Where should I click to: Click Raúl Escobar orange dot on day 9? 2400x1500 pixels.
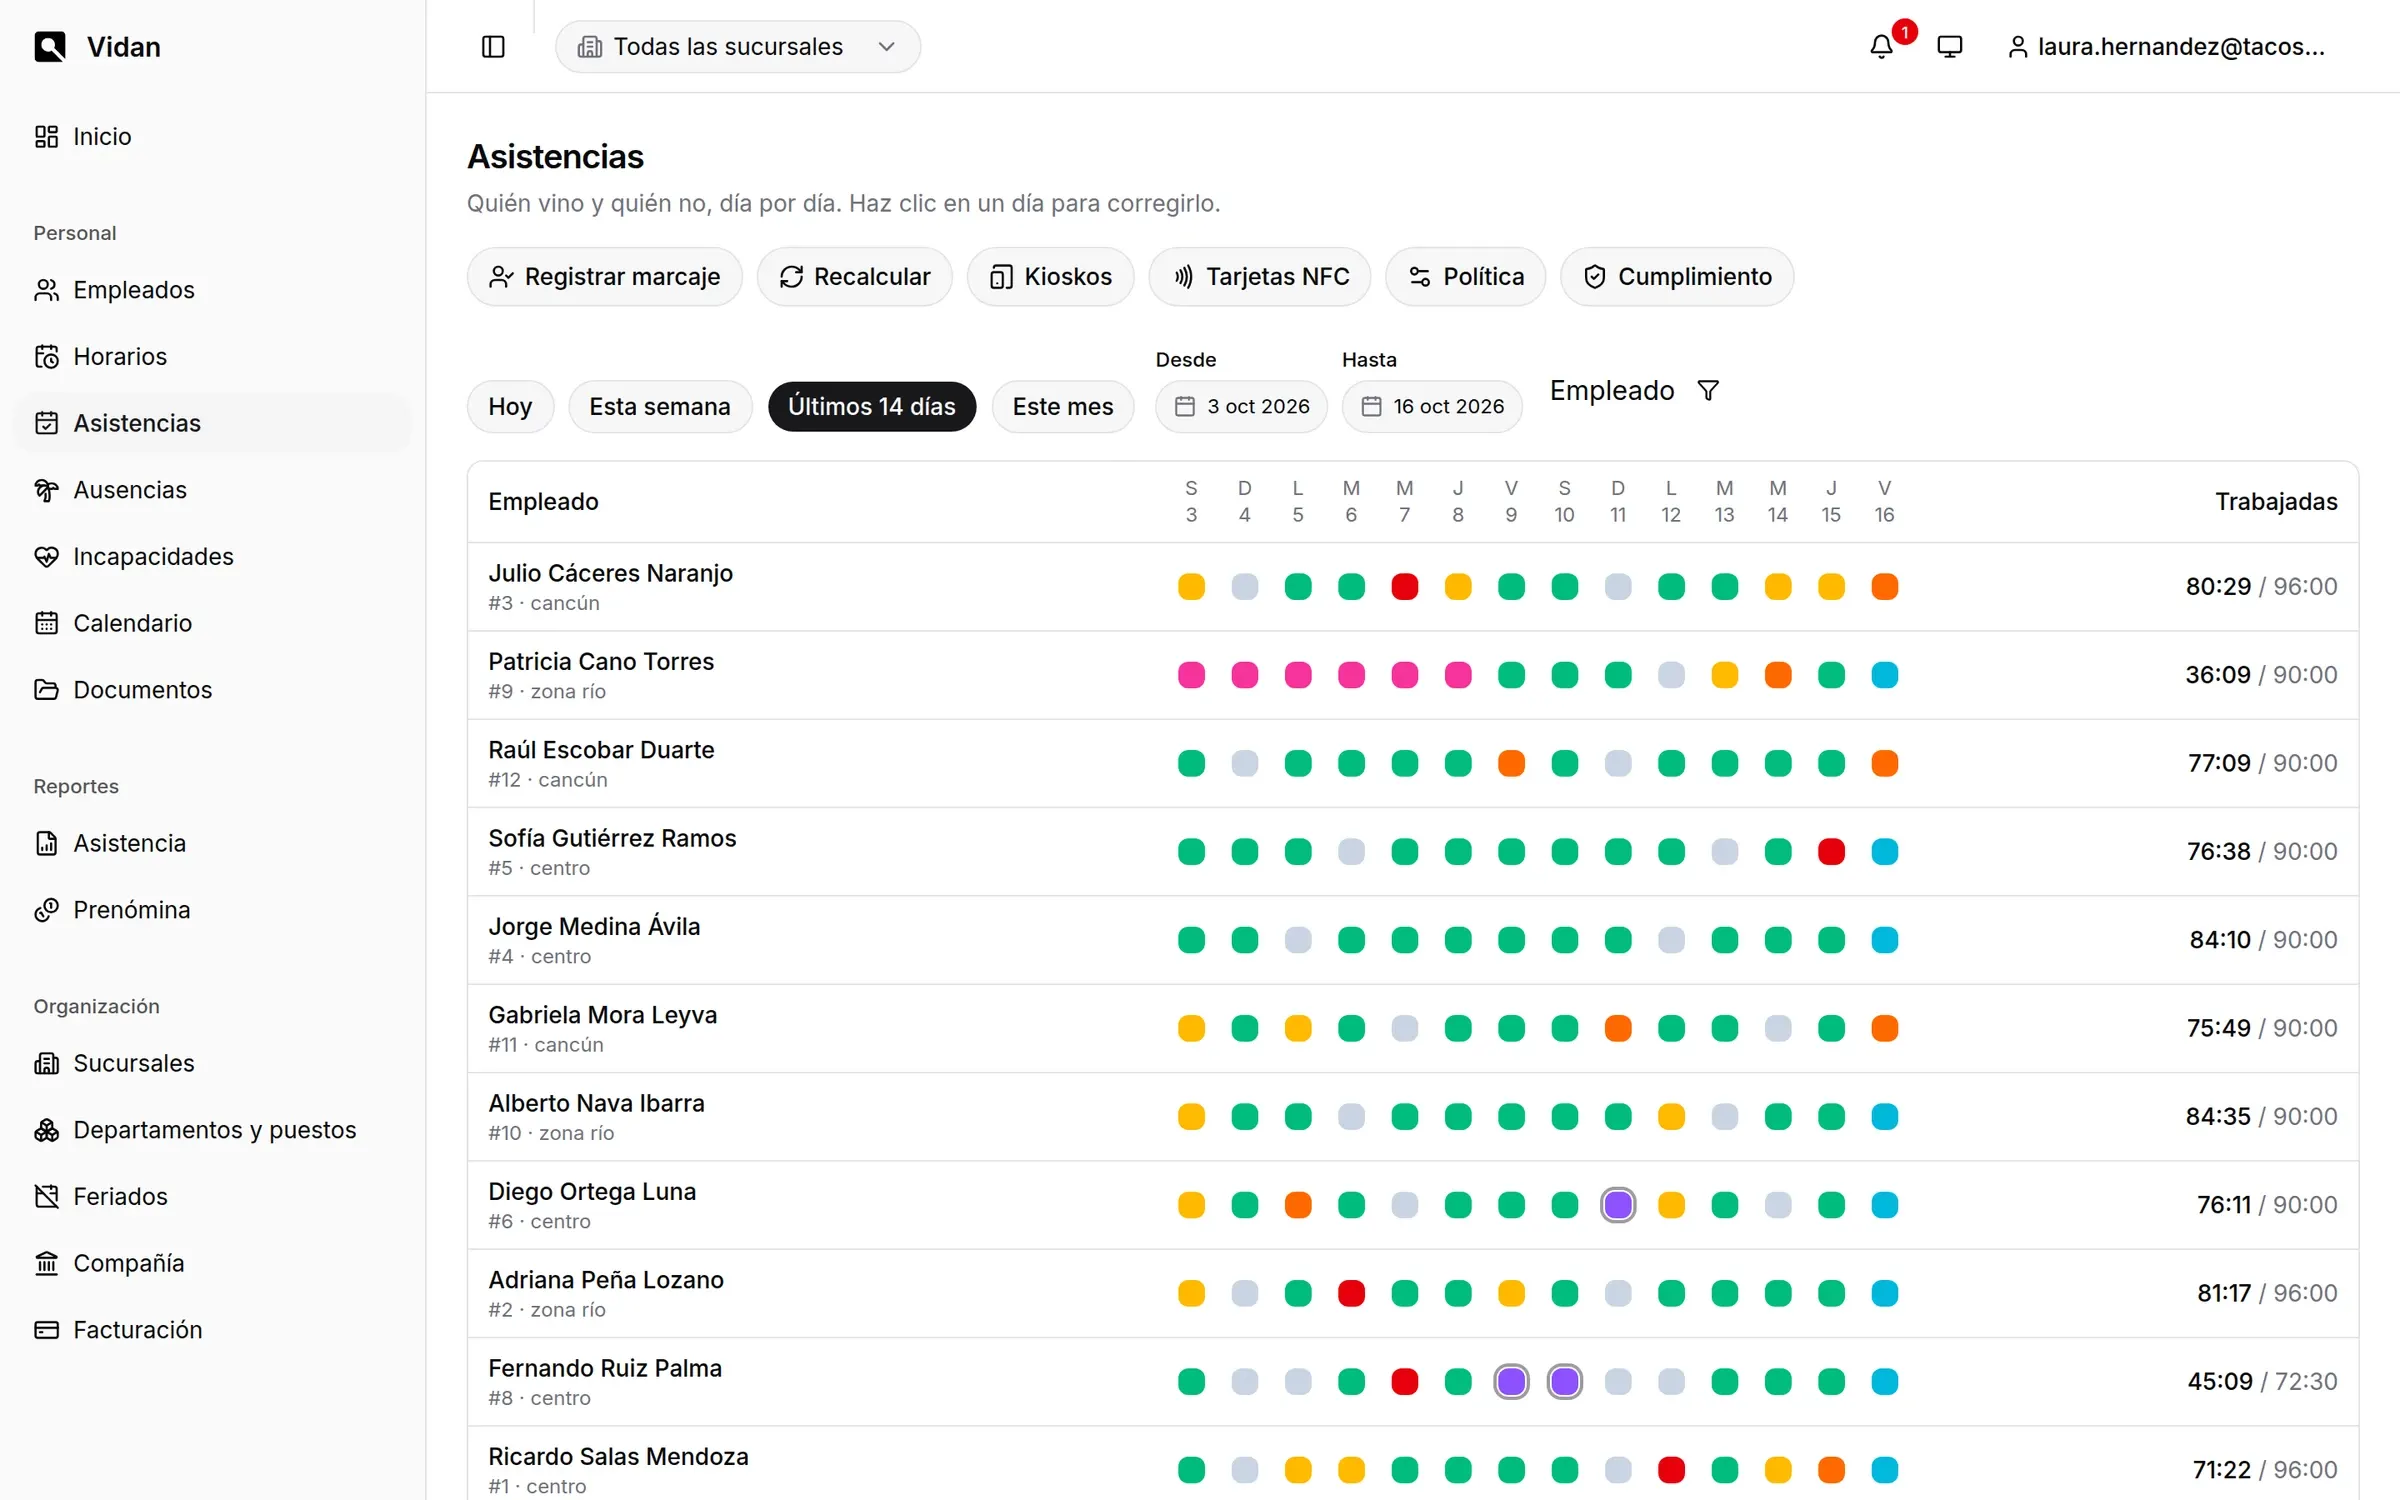[1511, 764]
